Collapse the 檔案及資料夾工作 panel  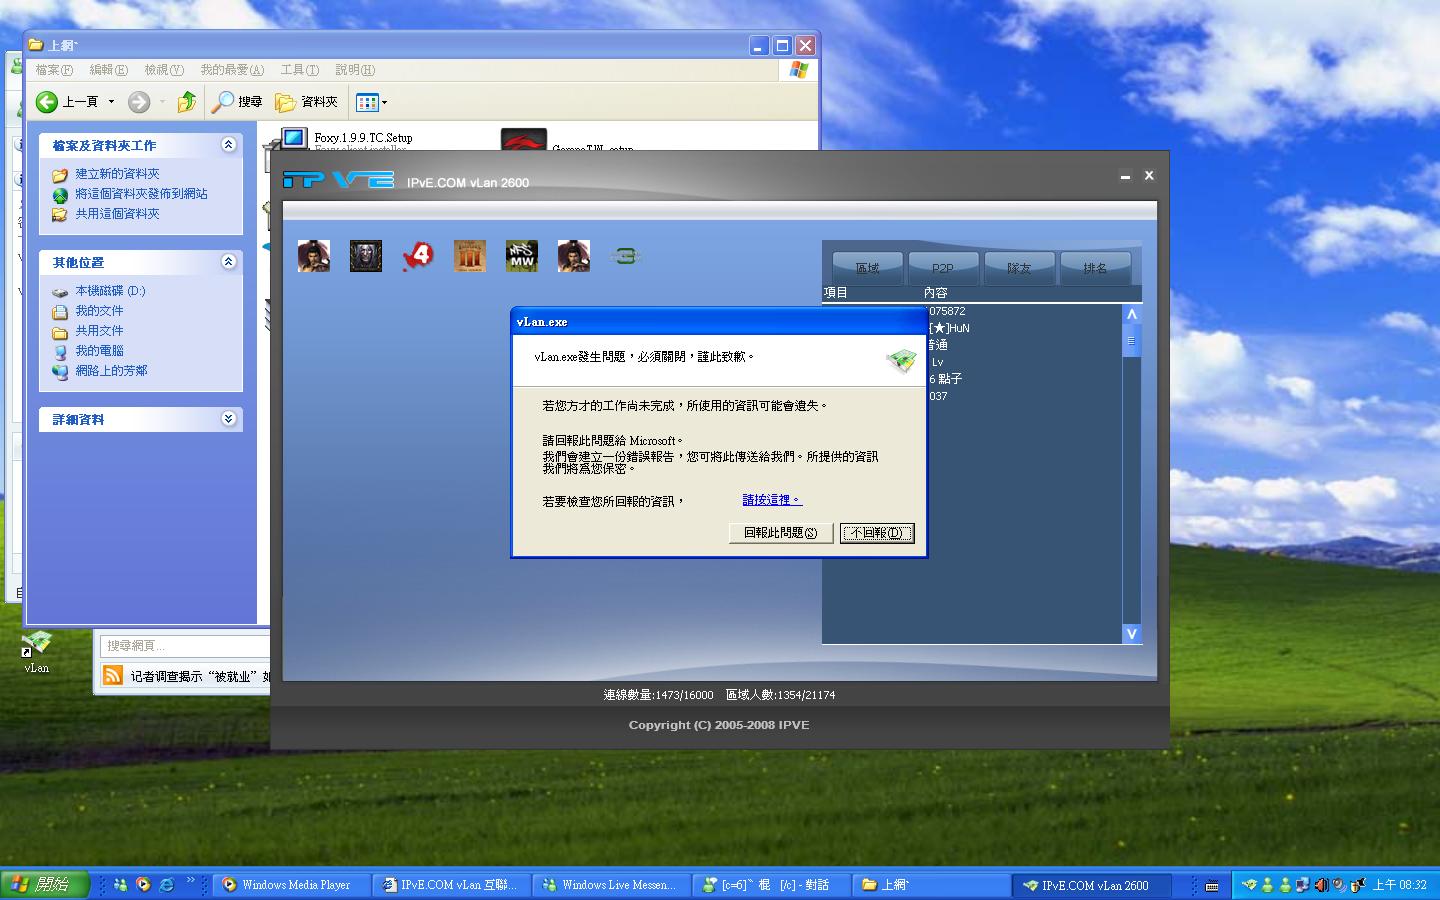[228, 145]
